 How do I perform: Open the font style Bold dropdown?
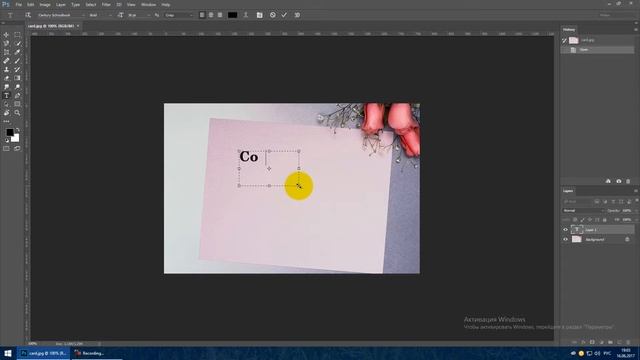(x=100, y=15)
